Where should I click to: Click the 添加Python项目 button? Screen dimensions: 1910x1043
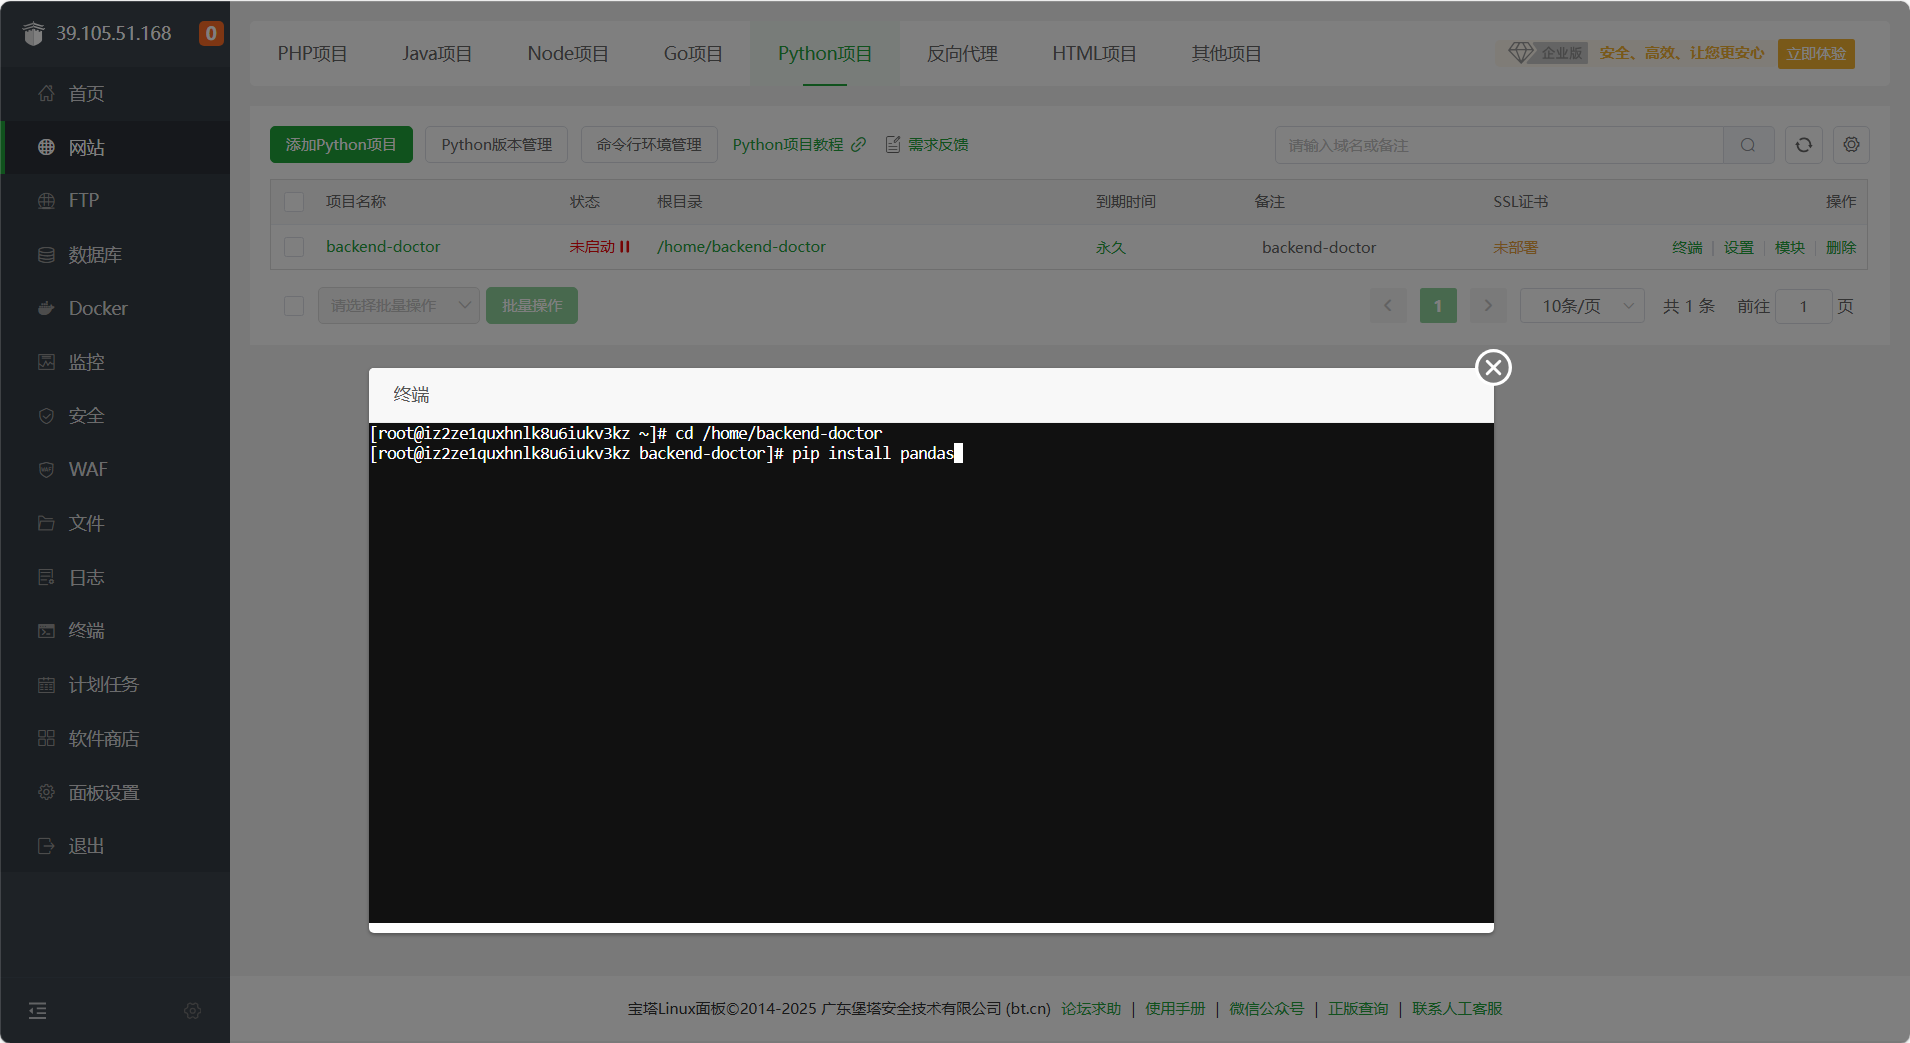[x=341, y=145]
